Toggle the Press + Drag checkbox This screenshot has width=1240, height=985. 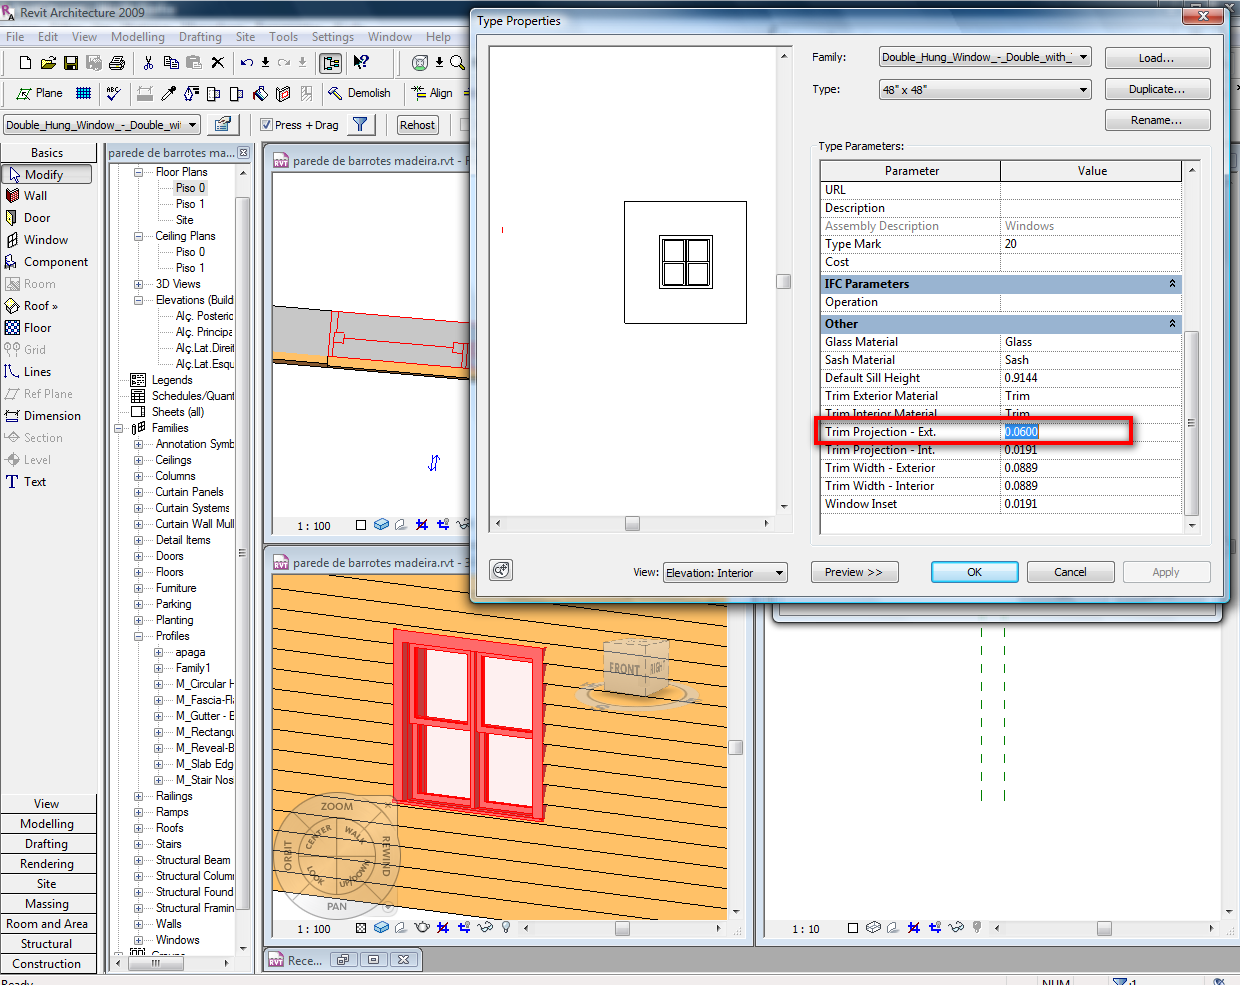tap(266, 125)
